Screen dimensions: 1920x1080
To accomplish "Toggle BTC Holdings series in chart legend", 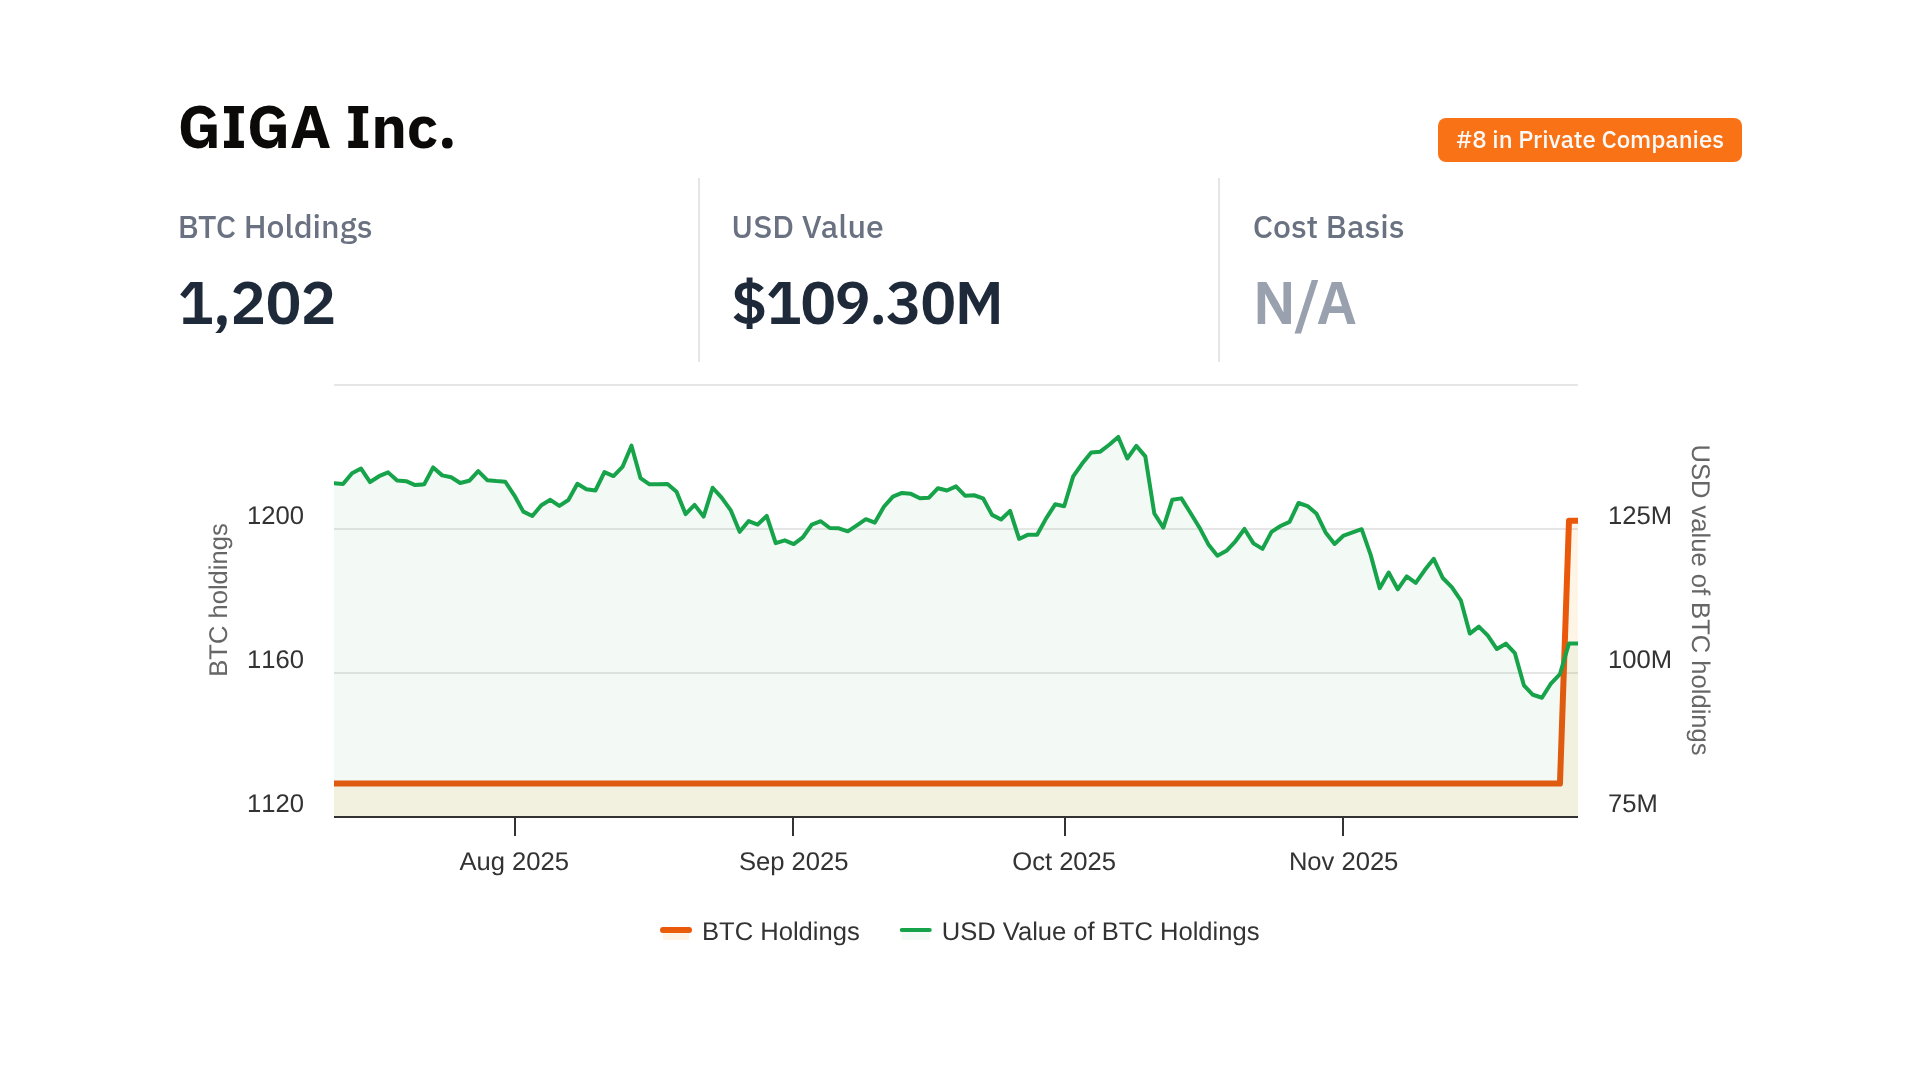I will click(x=780, y=931).
